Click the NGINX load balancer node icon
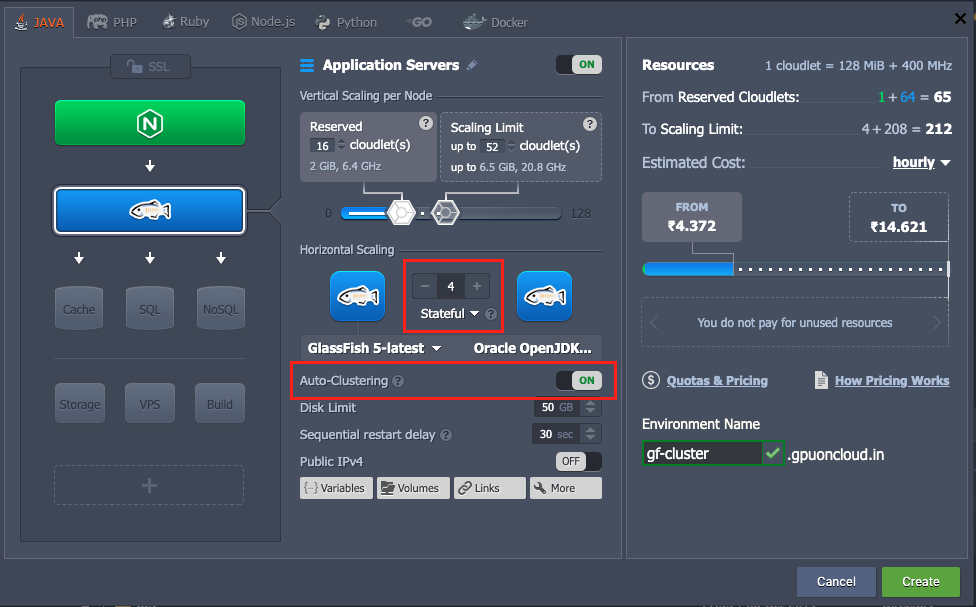Screen dimensions: 976x607 pyautogui.click(x=150, y=123)
